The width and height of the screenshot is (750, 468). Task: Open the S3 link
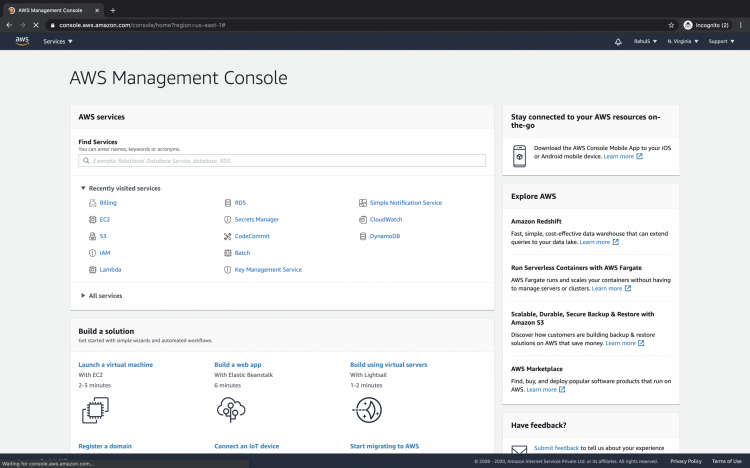coord(103,236)
